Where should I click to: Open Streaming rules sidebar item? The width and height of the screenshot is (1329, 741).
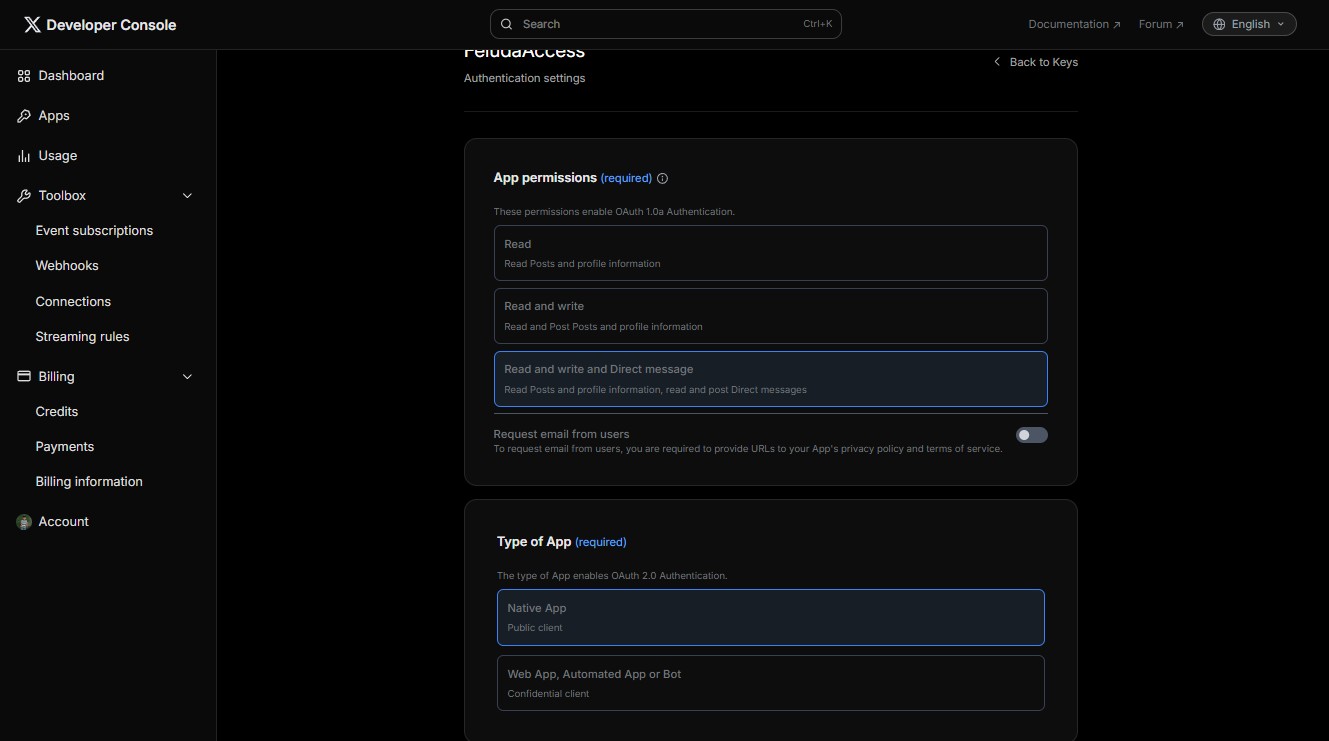point(82,337)
